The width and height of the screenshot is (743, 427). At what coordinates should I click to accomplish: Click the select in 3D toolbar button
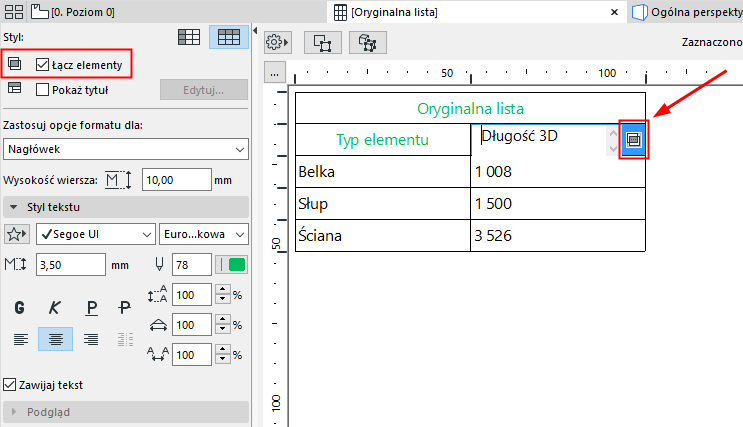[x=368, y=43]
